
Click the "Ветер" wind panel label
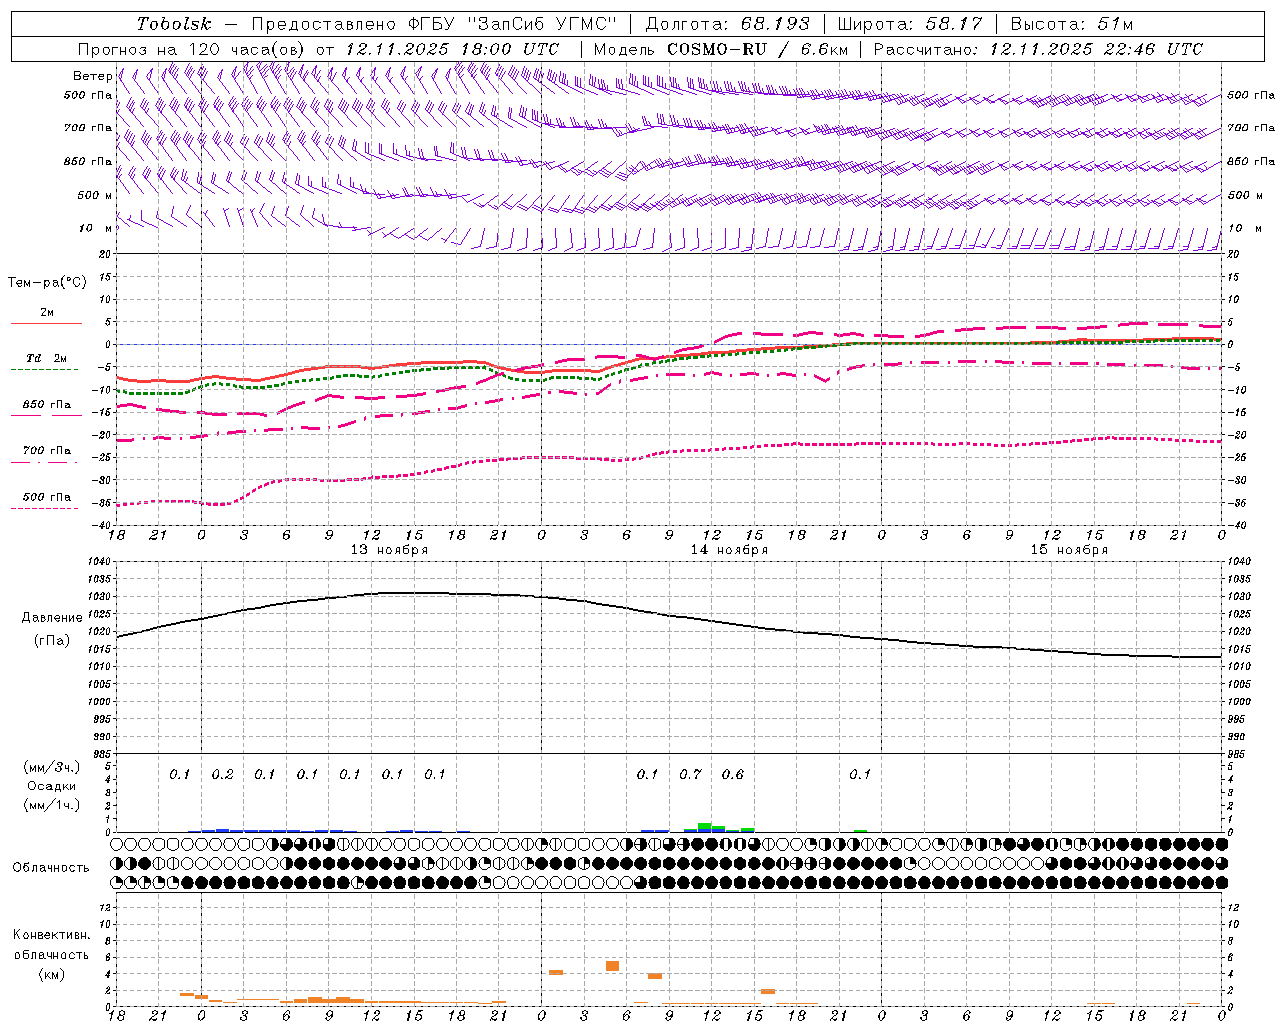[92, 76]
